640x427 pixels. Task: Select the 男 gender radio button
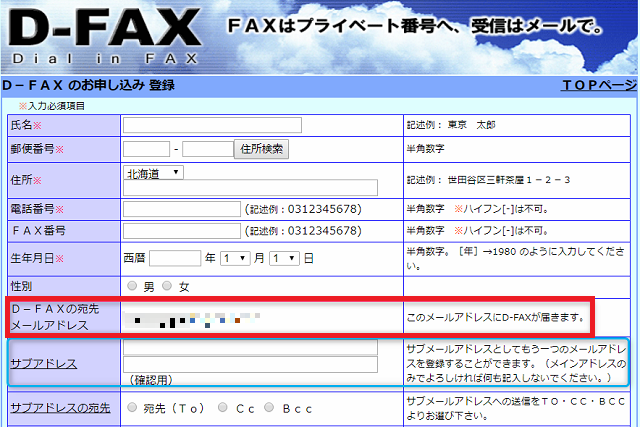(x=132, y=286)
